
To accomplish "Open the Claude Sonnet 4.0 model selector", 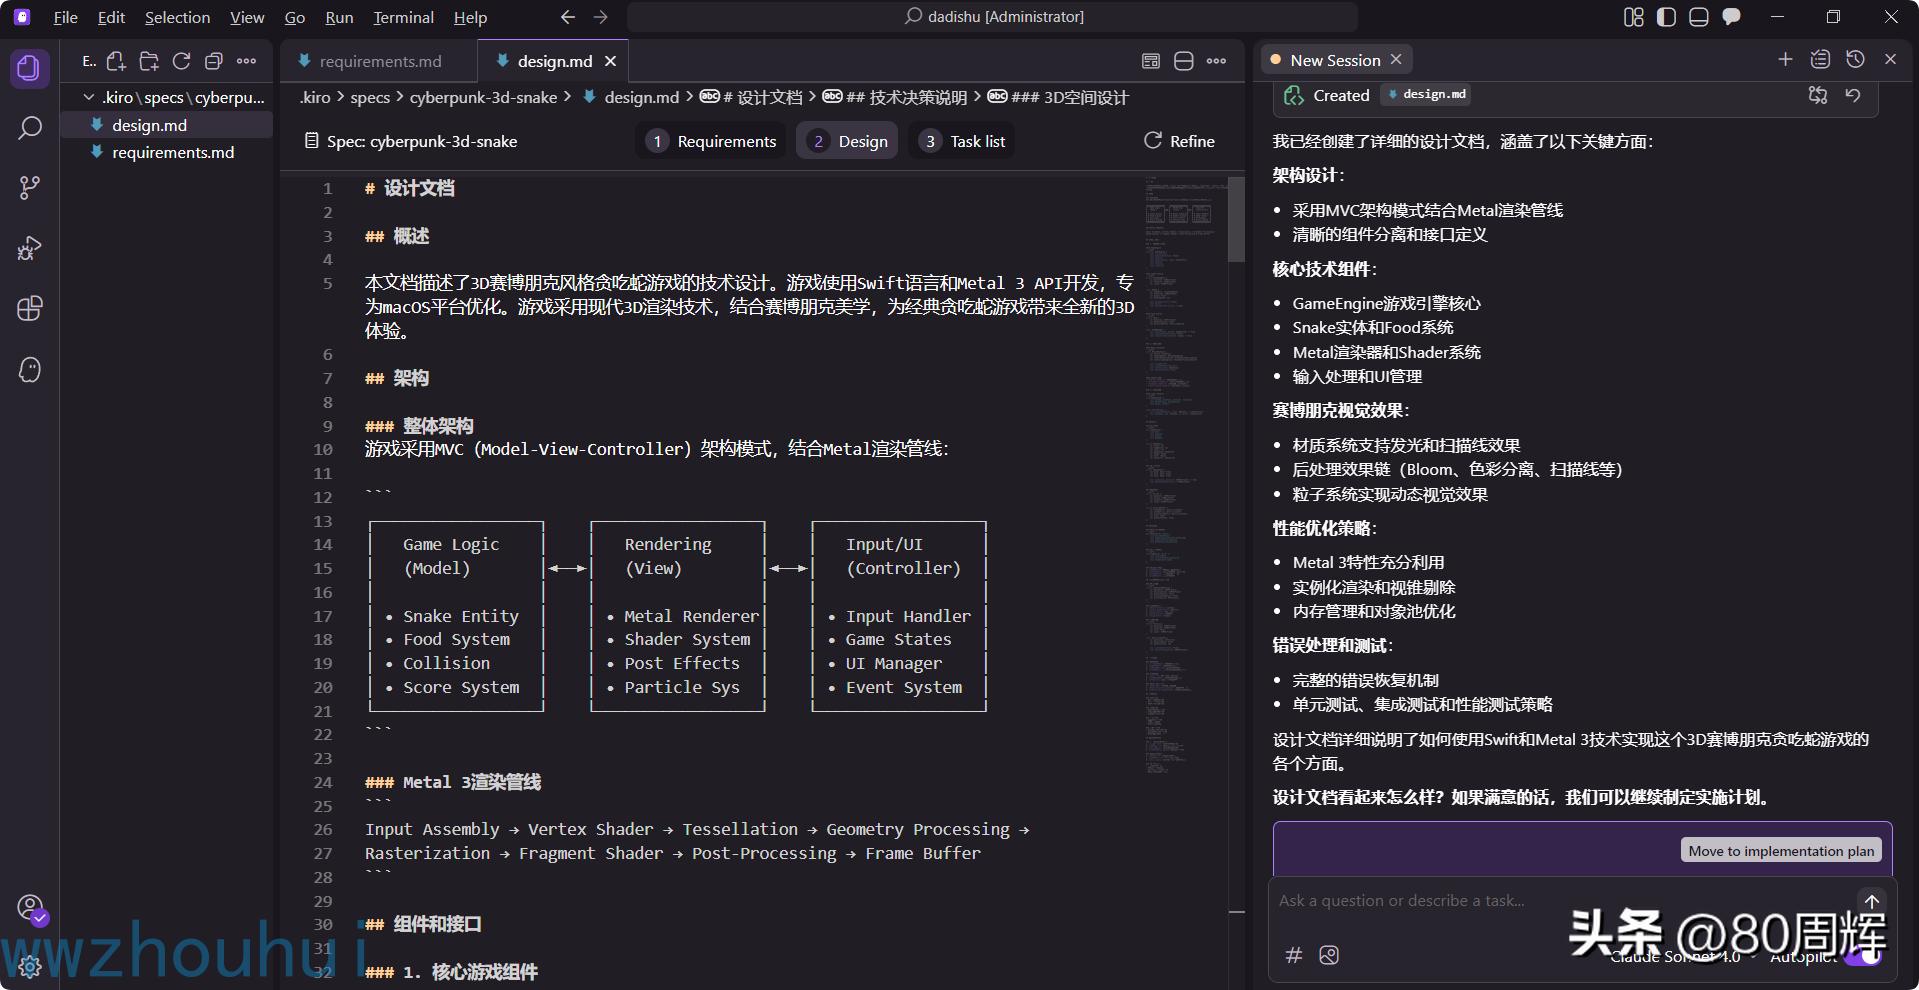I will tap(1681, 957).
